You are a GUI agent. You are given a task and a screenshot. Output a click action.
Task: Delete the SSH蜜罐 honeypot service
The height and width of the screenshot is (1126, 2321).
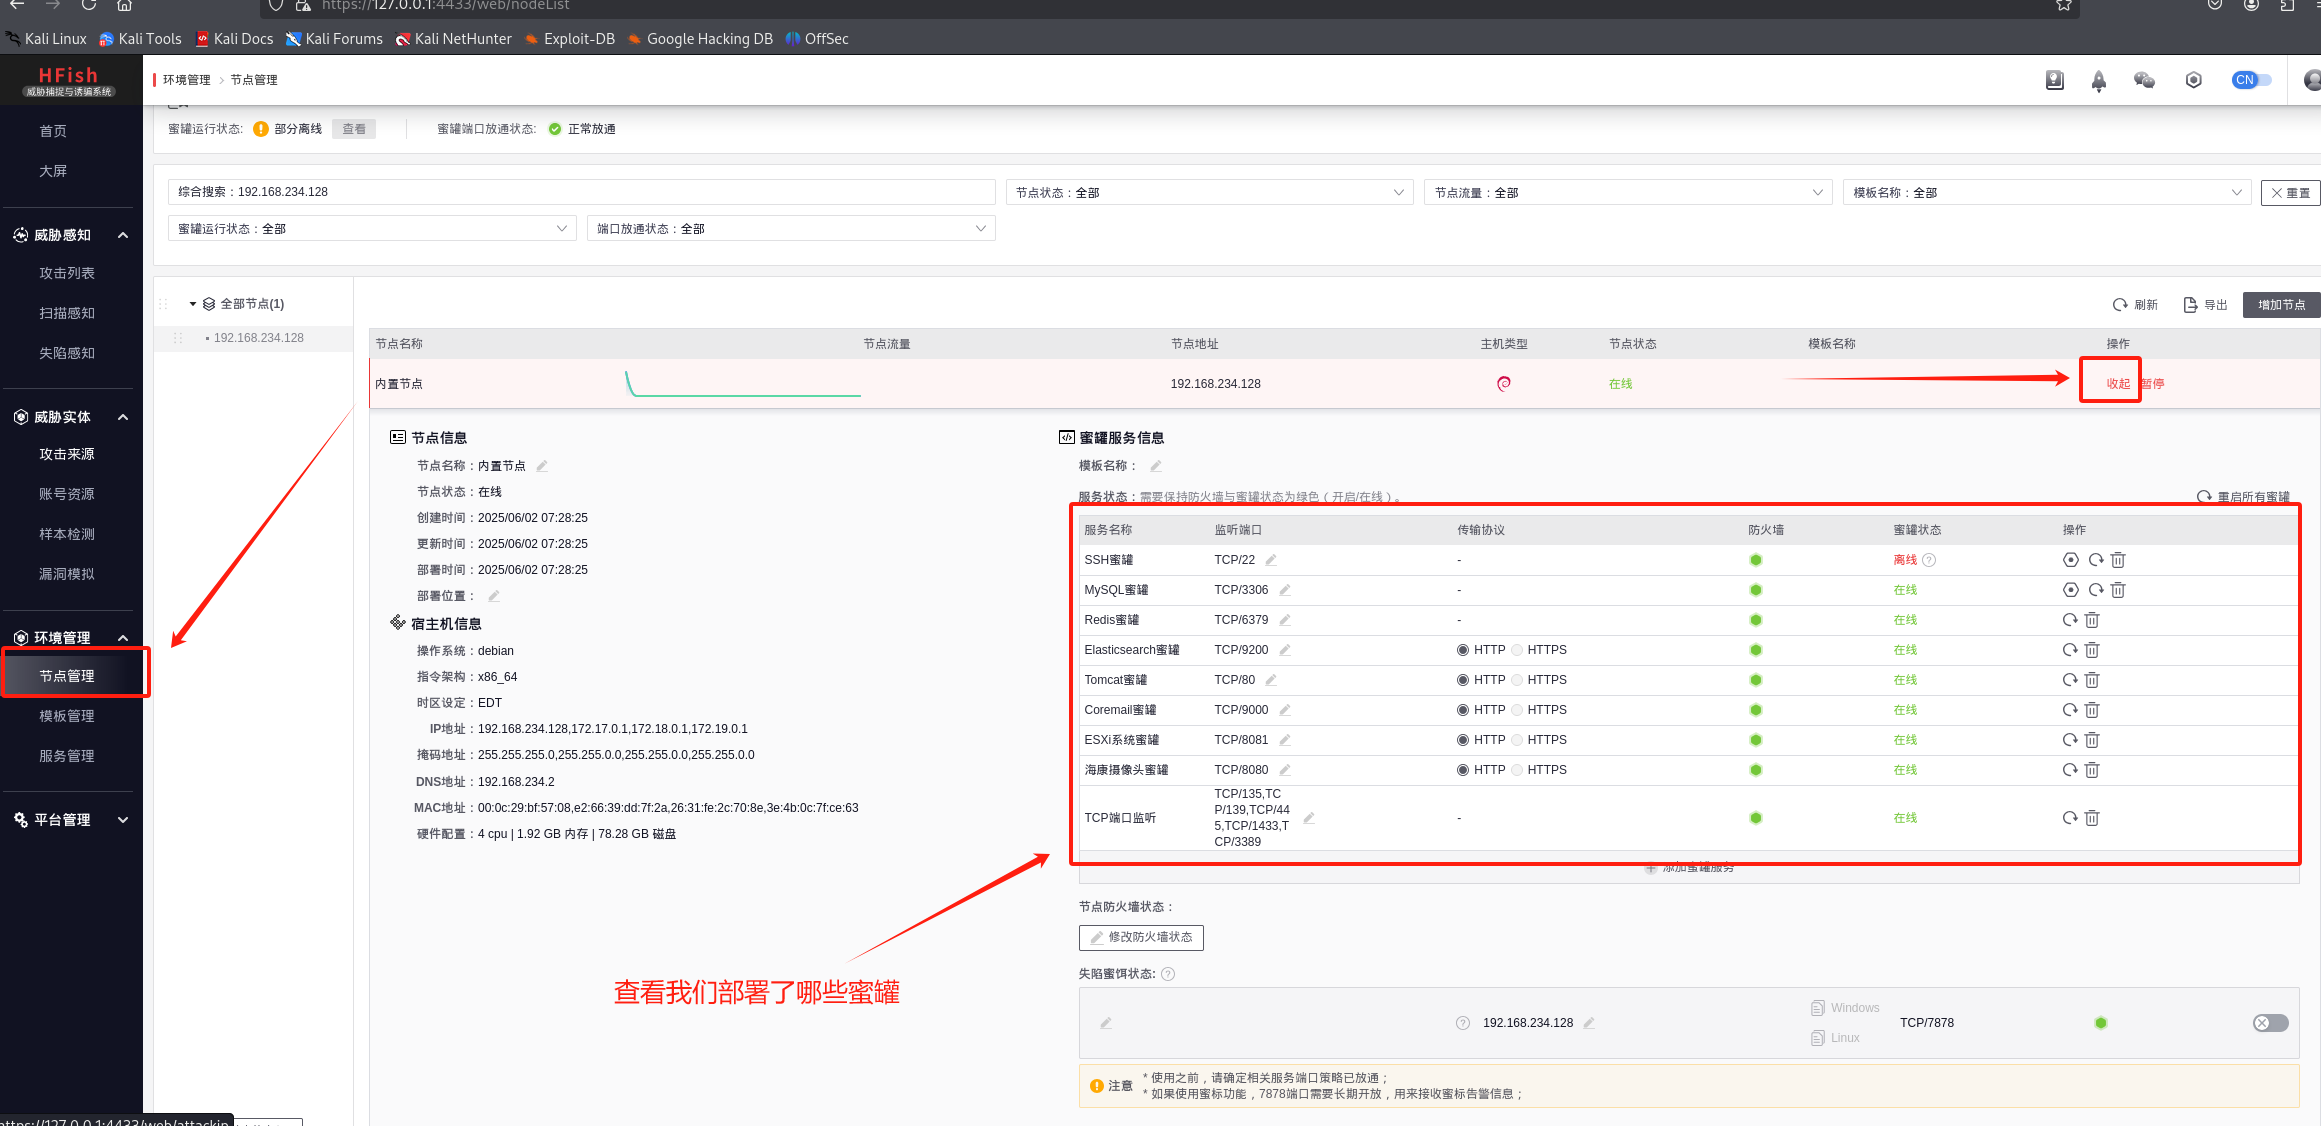(x=2118, y=560)
